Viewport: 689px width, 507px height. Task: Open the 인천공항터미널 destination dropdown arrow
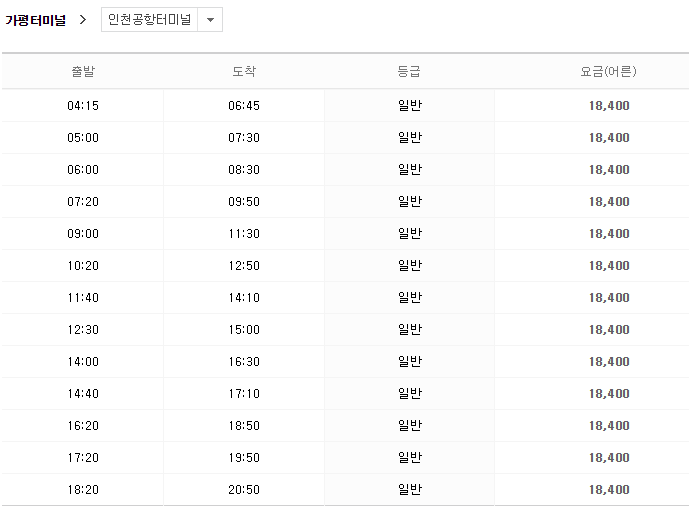[x=210, y=20]
